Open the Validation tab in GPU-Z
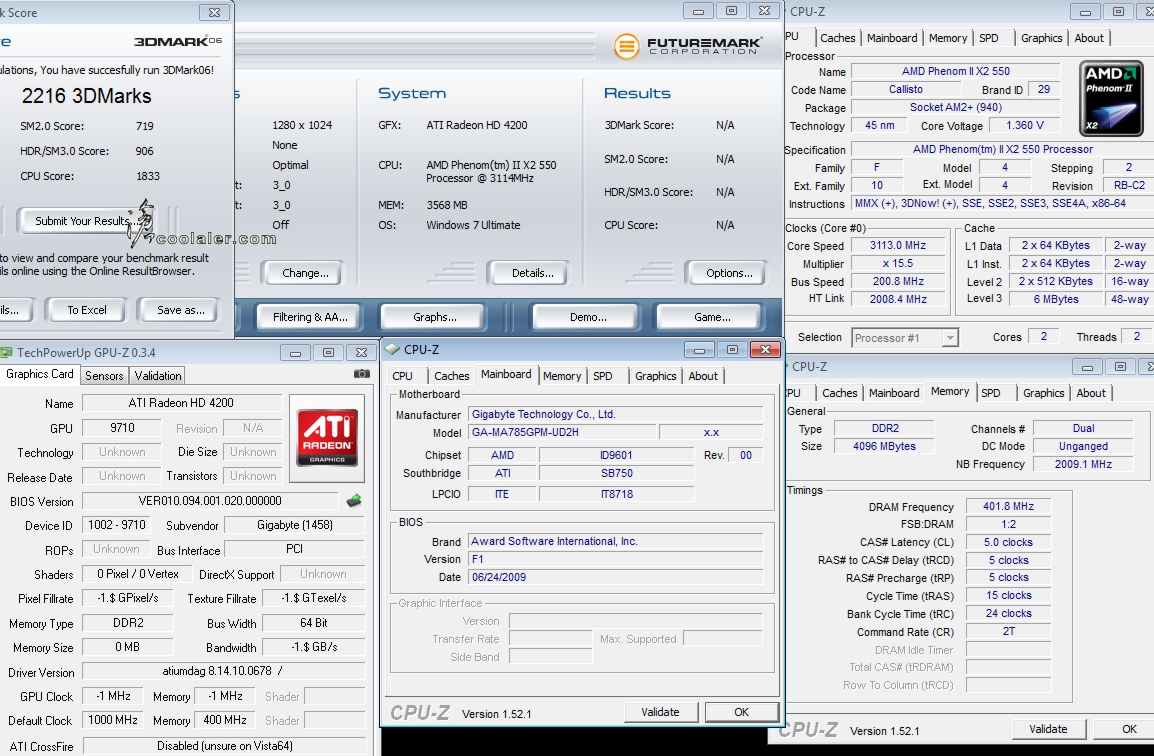Screen dimensions: 1154x756 tap(157, 375)
